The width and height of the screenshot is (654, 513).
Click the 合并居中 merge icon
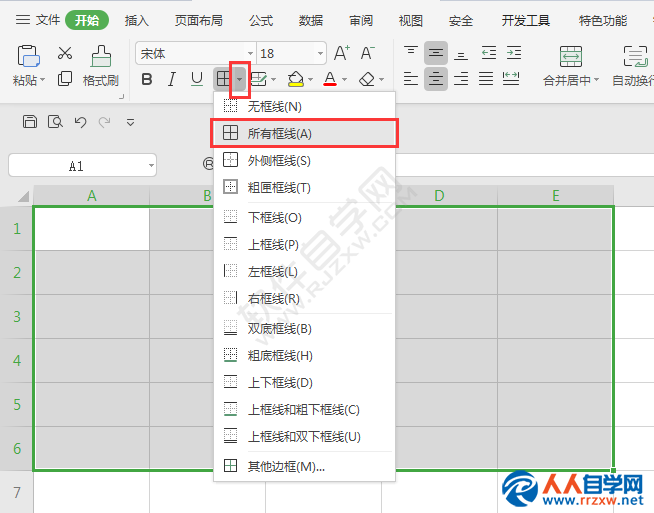pos(571,56)
